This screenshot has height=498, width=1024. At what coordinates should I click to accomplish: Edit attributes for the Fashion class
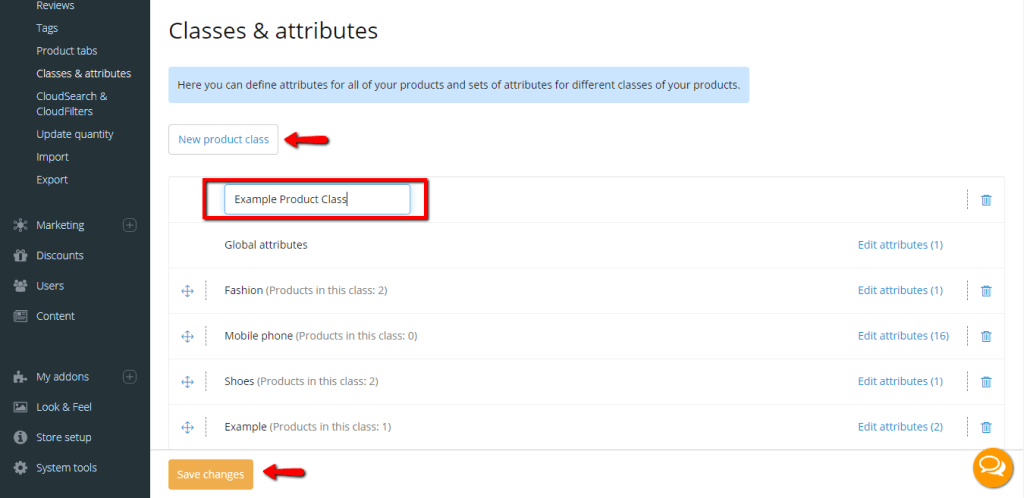900,290
